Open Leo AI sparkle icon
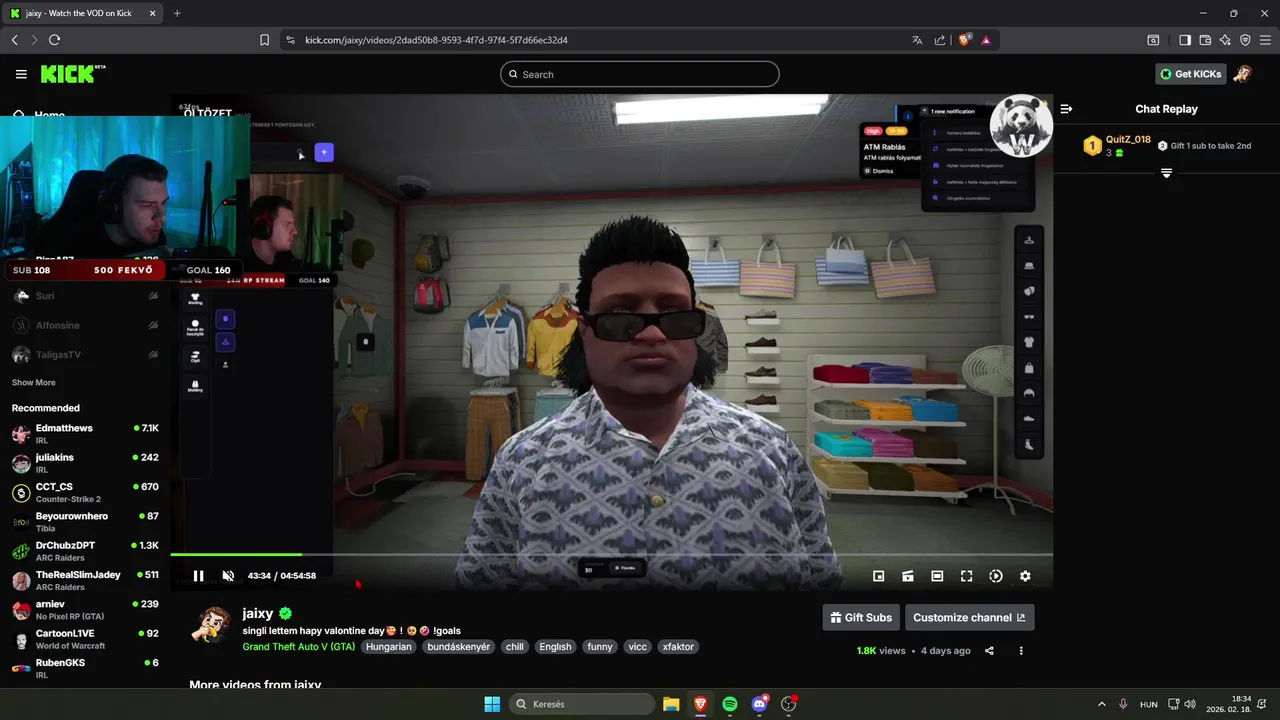The image size is (1280, 720). coord(1225,40)
